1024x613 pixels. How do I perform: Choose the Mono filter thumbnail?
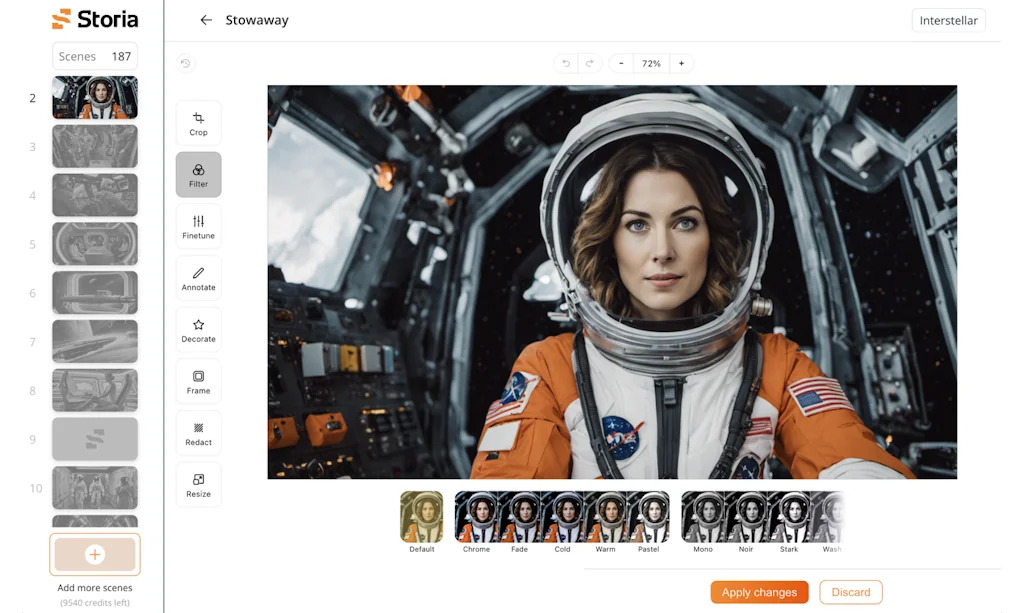(702, 517)
